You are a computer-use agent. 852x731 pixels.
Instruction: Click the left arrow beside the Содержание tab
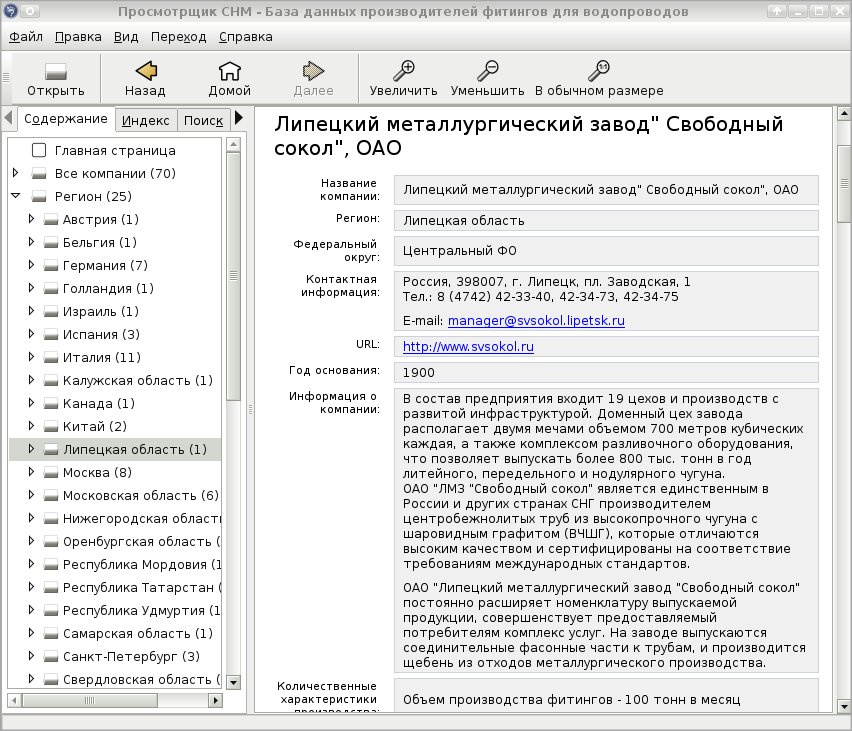[x=8, y=118]
